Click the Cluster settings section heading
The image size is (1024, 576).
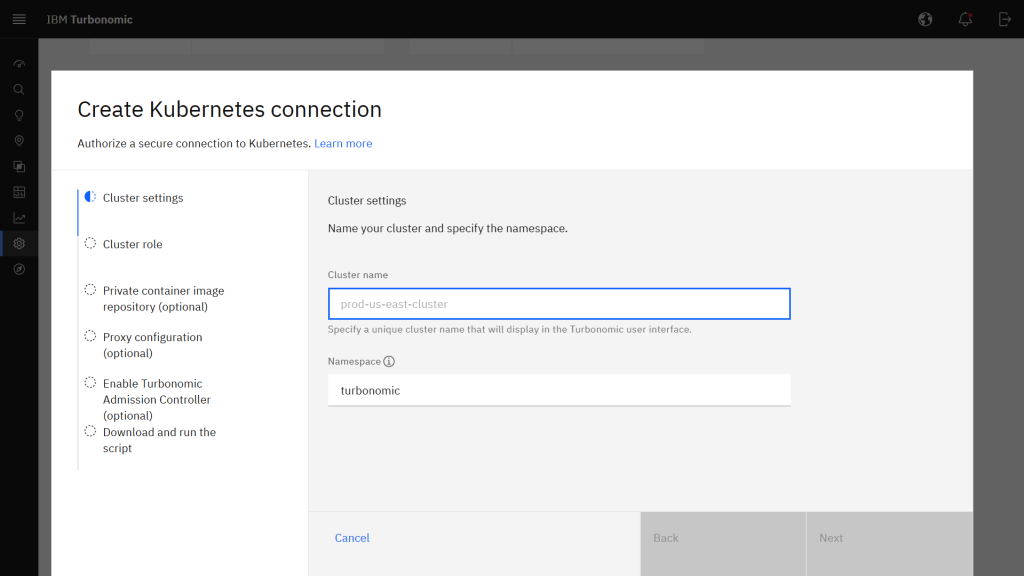[x=367, y=200]
